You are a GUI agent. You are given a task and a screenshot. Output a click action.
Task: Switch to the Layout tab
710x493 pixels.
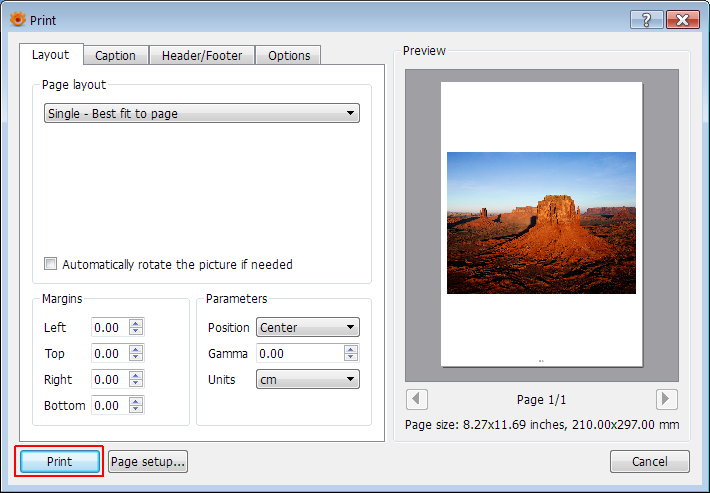(51, 55)
